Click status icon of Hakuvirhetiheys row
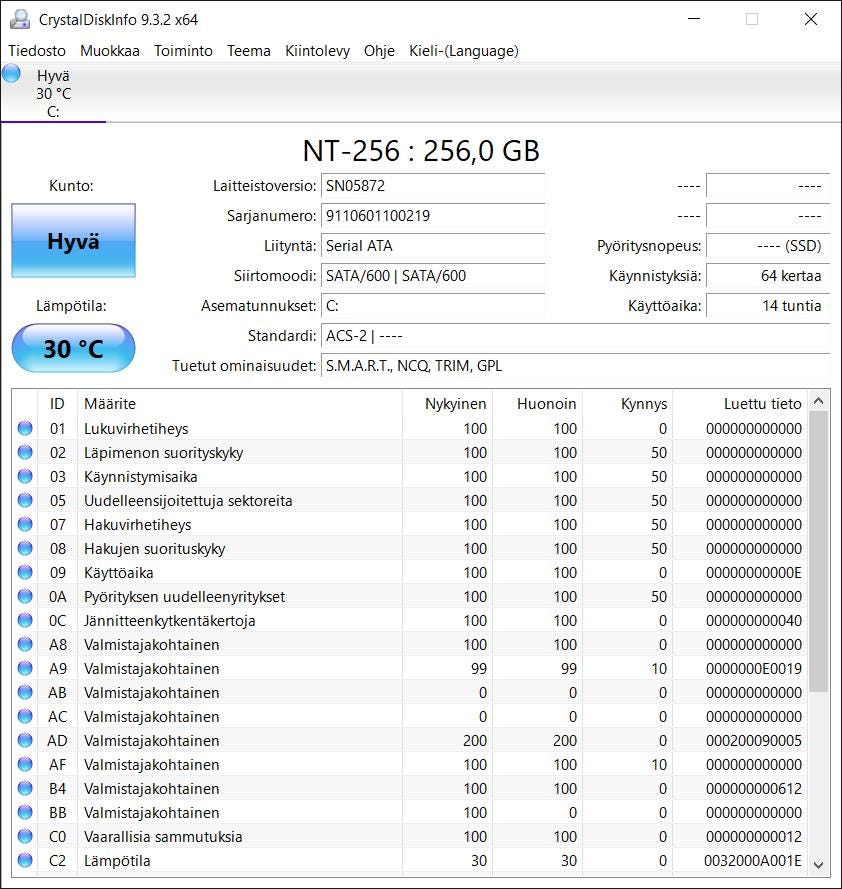This screenshot has width=842, height=889. point(25,525)
